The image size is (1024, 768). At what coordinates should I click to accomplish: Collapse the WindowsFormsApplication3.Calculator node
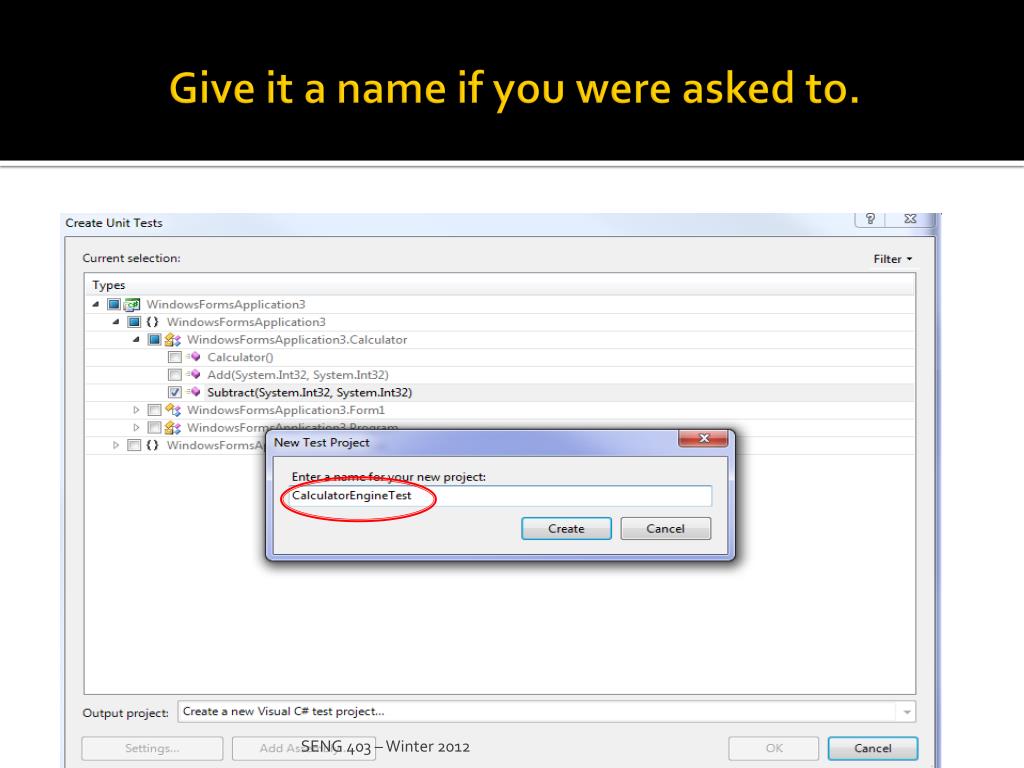click(136, 340)
